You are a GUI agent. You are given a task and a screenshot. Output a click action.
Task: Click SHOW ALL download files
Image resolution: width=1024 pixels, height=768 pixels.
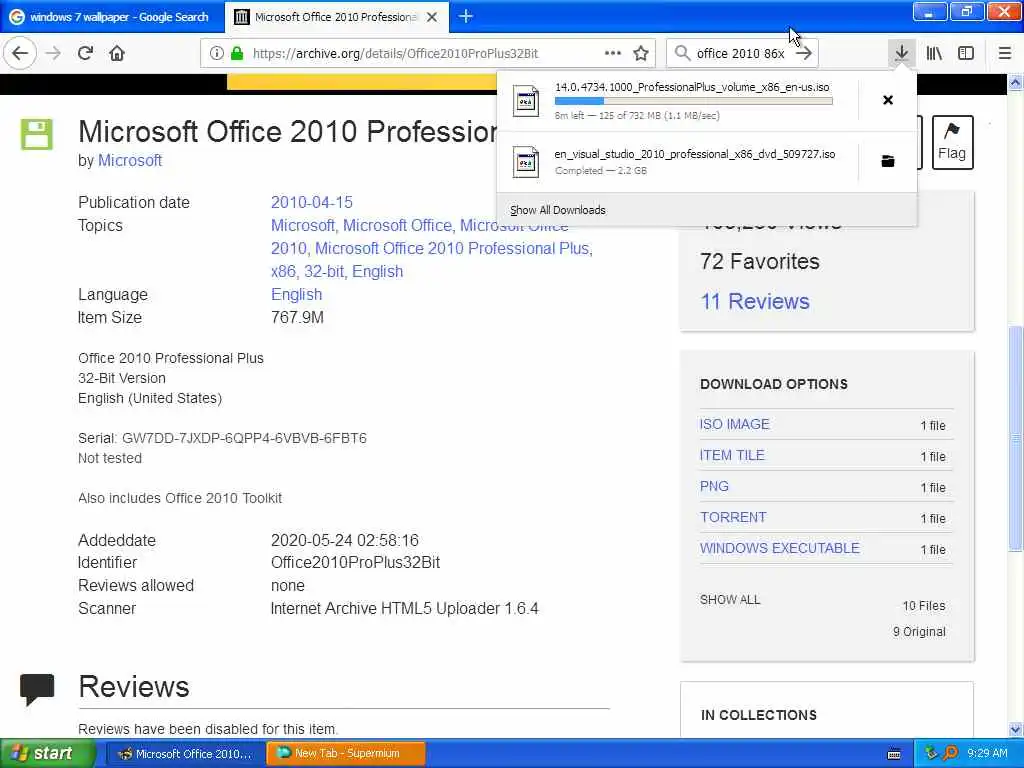[730, 600]
